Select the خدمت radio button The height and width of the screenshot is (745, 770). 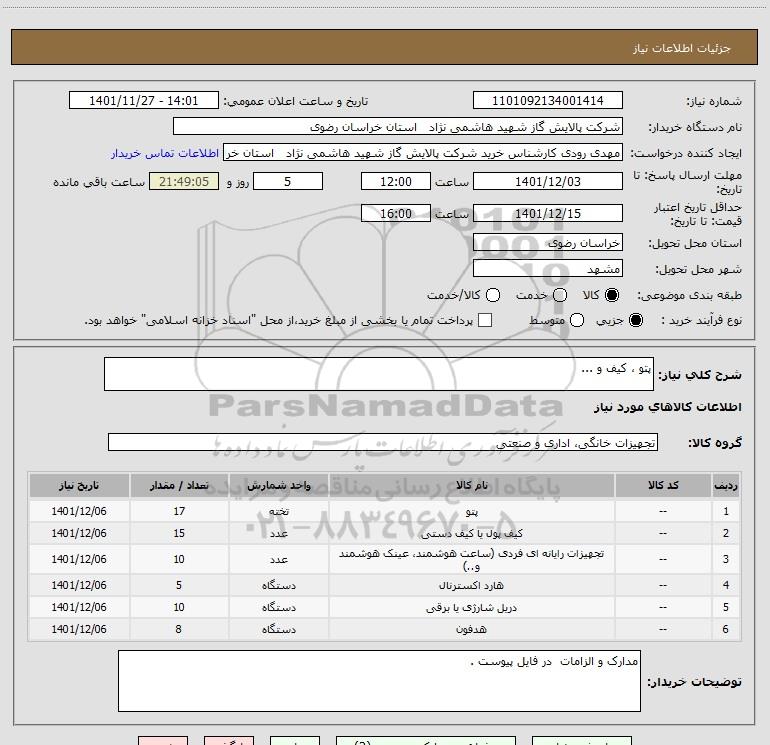[x=560, y=295]
